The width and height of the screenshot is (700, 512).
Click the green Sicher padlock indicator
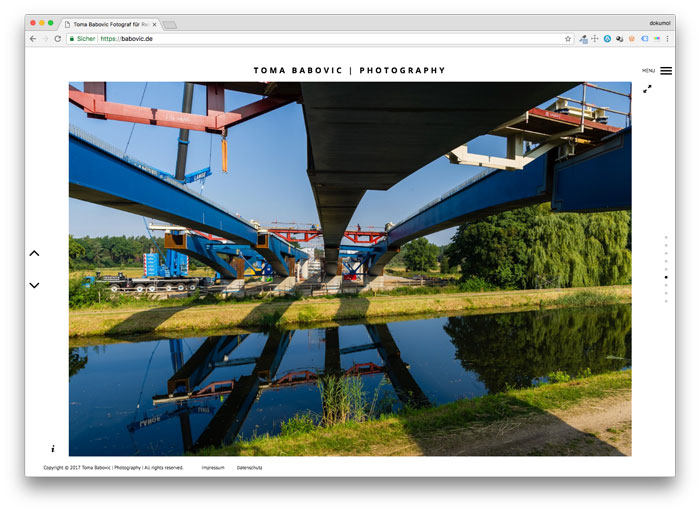point(83,39)
